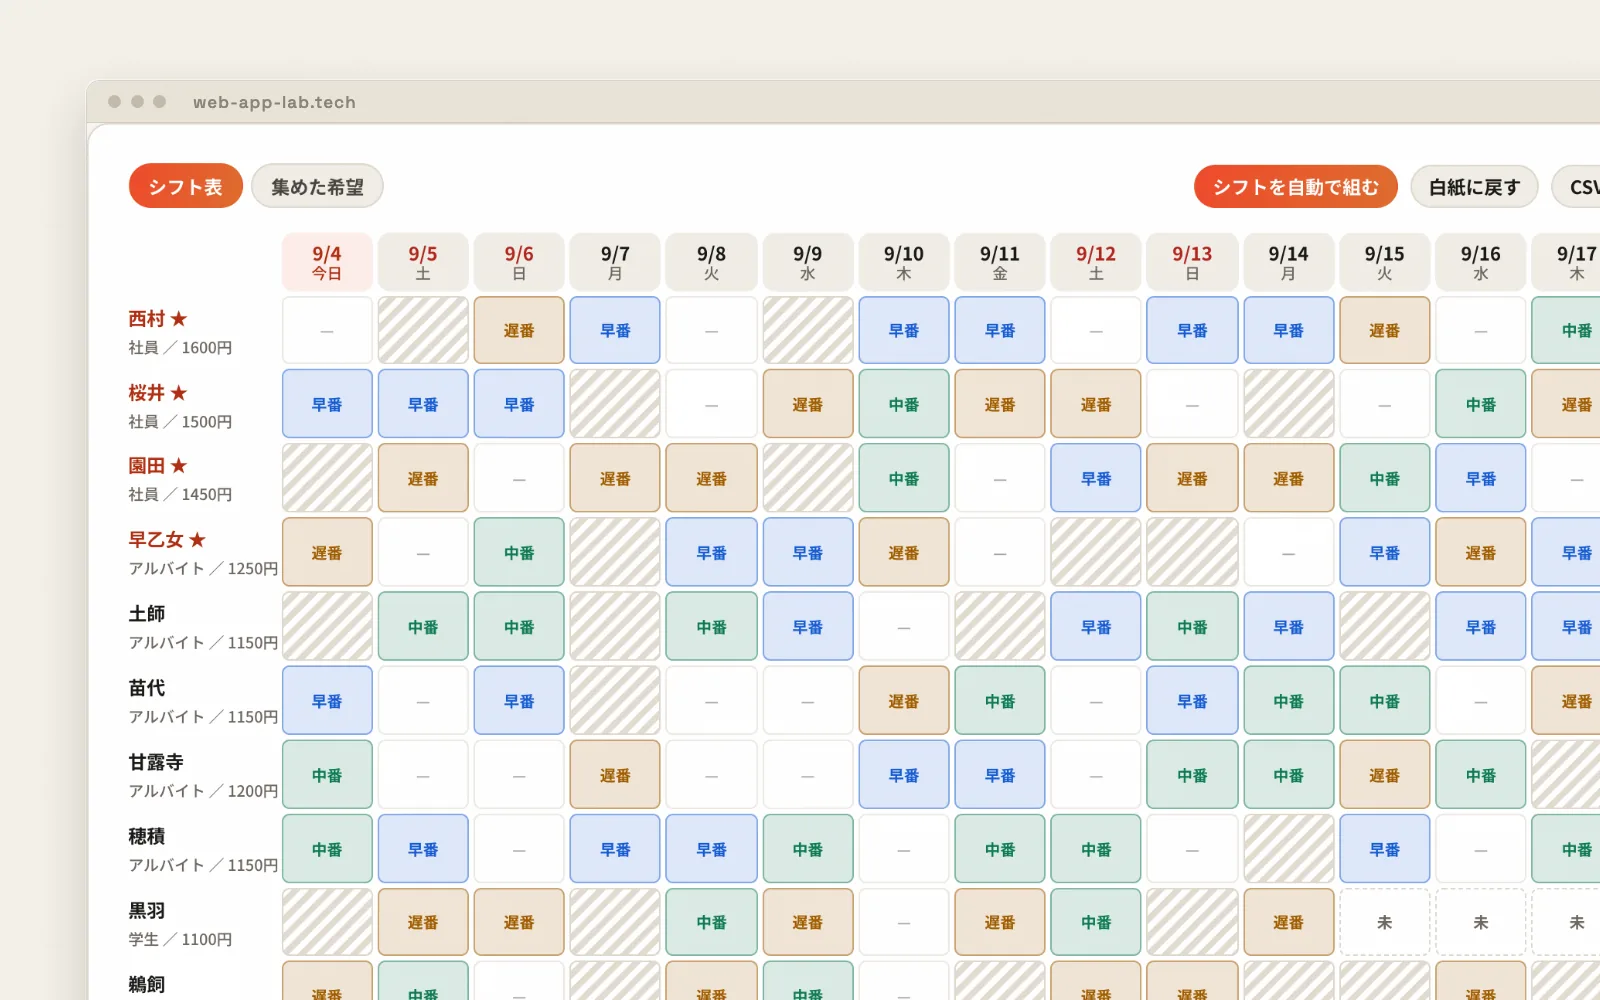
Task: Click 西村's hatched unavailable cell on 9/5
Action: point(423,330)
